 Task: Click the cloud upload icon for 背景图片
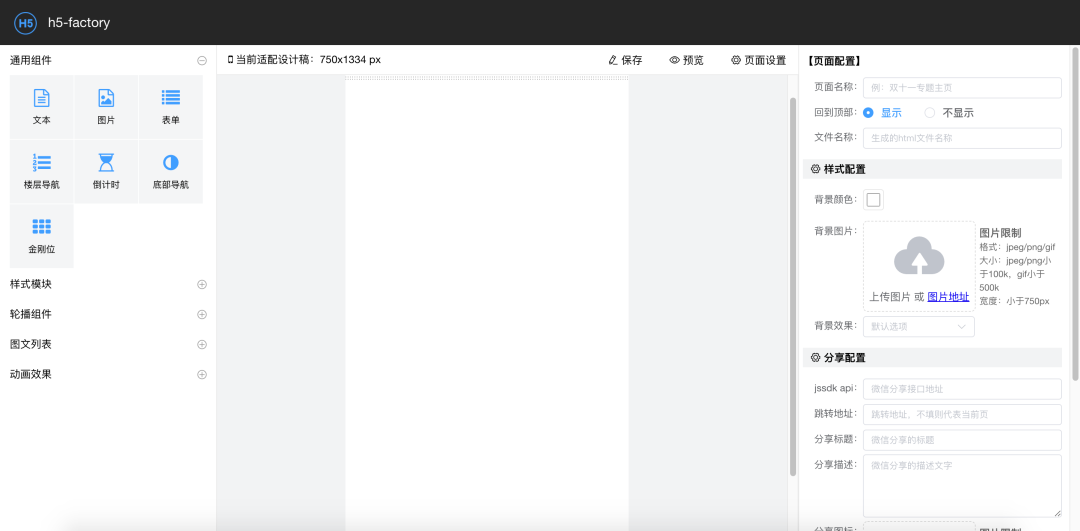(919, 256)
